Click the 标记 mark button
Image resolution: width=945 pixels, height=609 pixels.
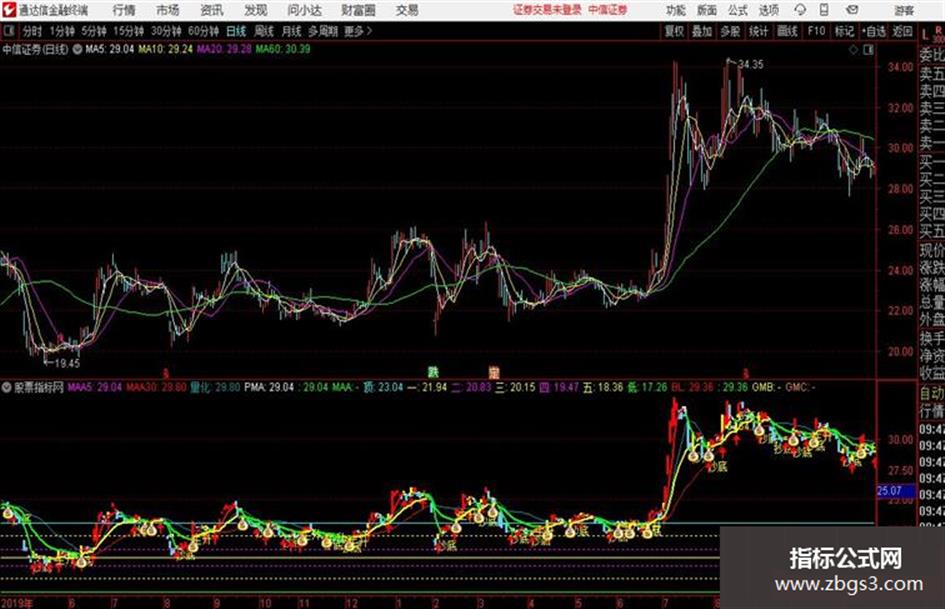(844, 31)
